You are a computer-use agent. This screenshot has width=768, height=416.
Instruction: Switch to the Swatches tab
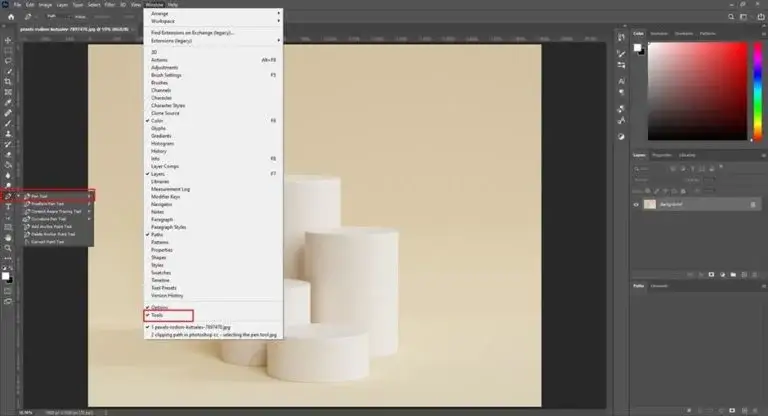[659, 34]
